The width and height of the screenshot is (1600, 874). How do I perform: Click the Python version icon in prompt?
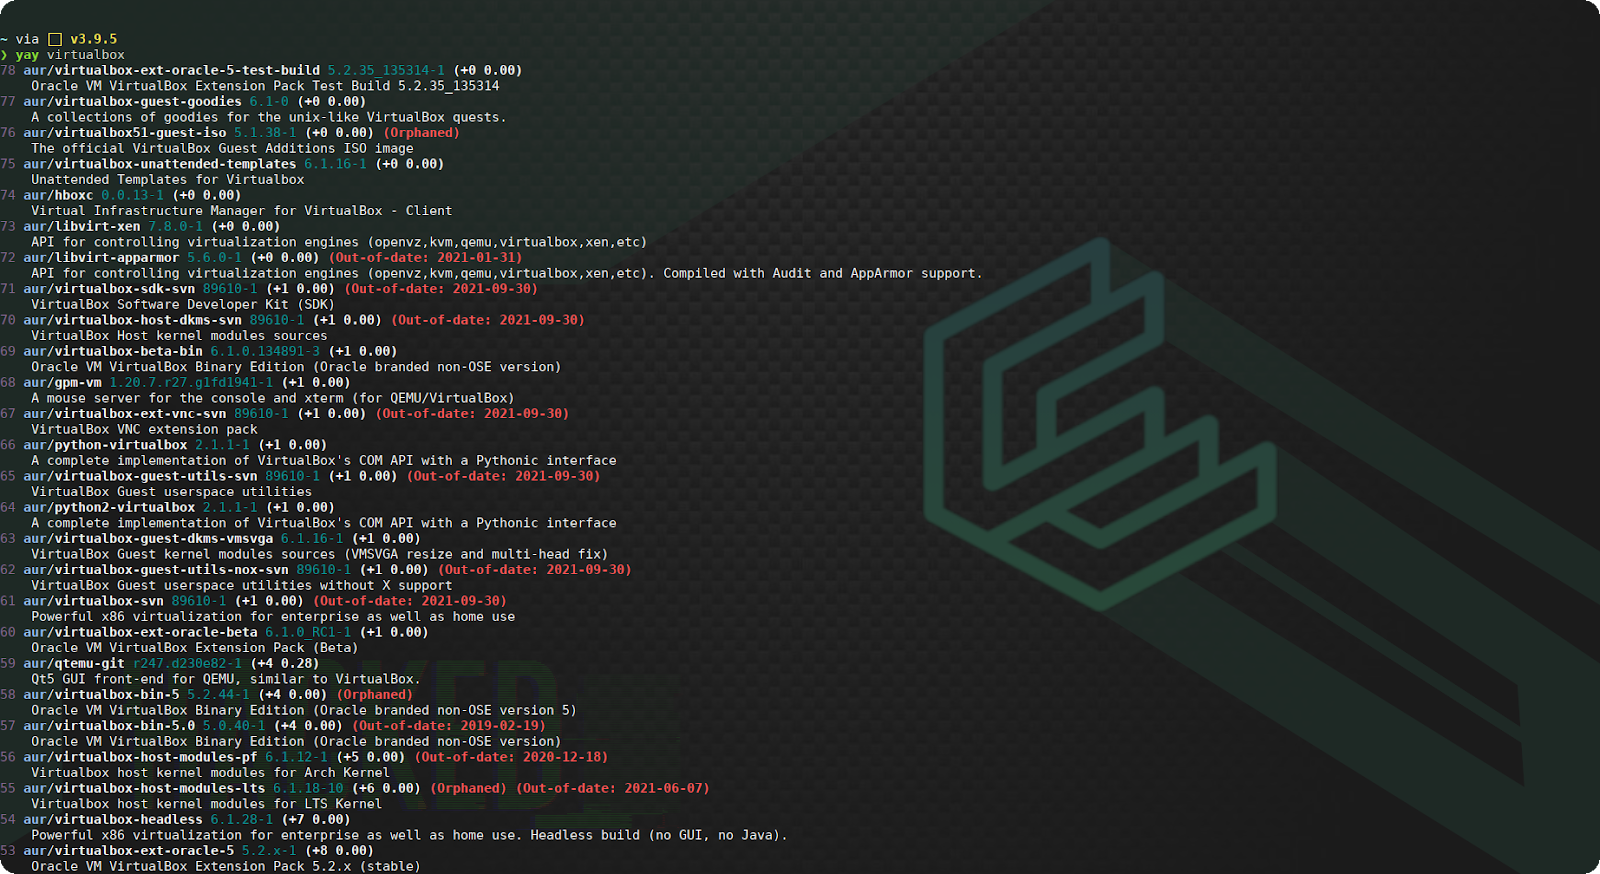[55, 39]
